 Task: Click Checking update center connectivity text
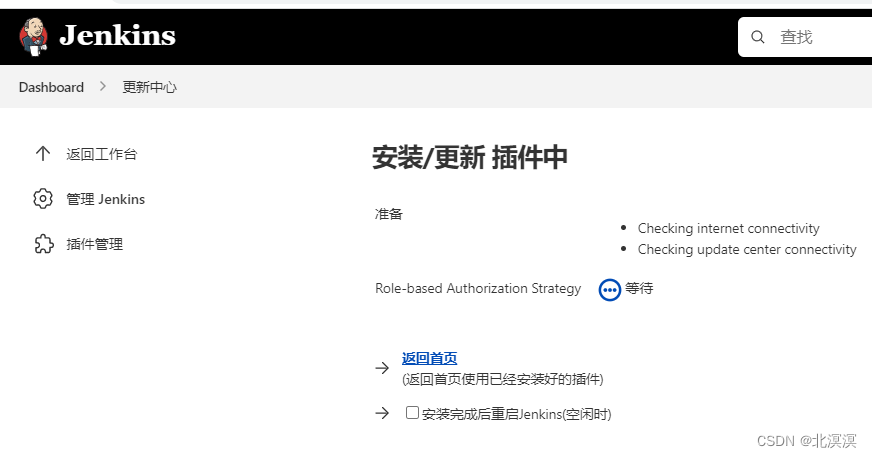(x=747, y=250)
